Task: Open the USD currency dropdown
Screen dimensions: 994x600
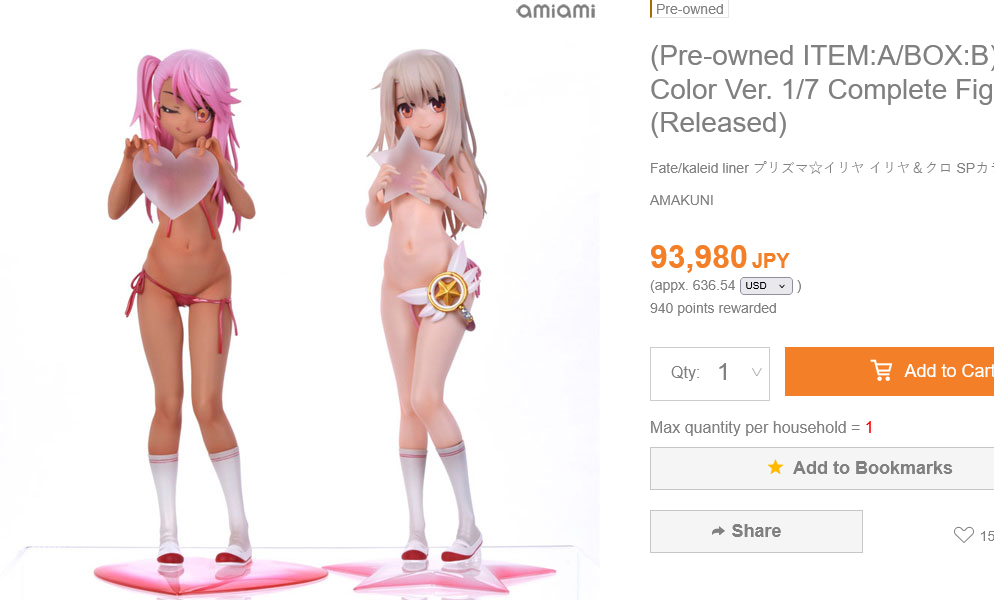Action: pyautogui.click(x=766, y=286)
